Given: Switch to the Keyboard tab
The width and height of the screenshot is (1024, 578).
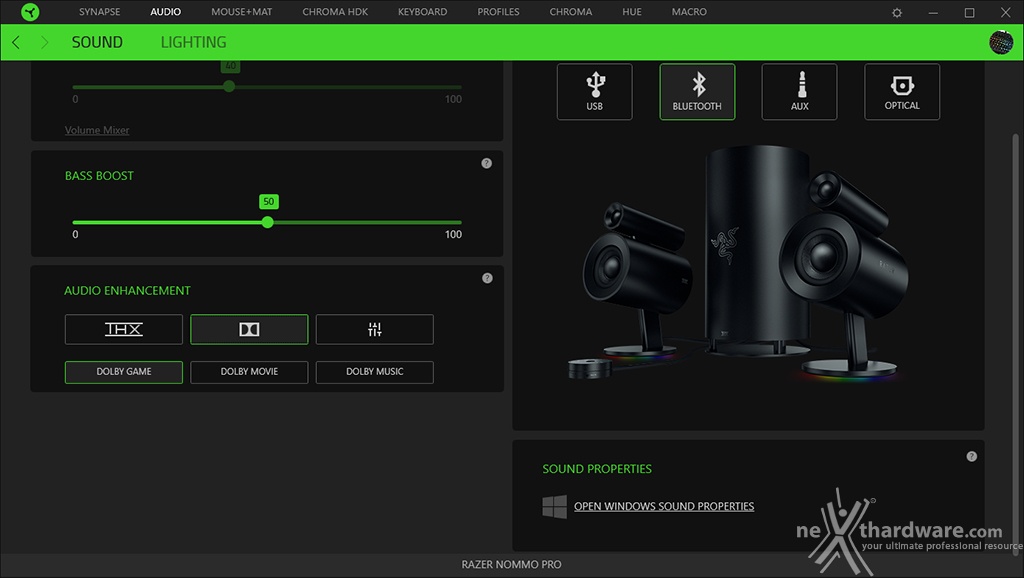Looking at the screenshot, I should (423, 12).
